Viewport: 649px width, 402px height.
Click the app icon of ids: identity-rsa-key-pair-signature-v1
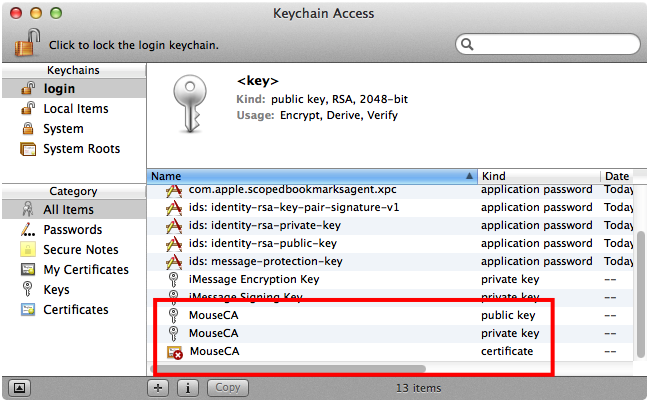[x=174, y=208]
